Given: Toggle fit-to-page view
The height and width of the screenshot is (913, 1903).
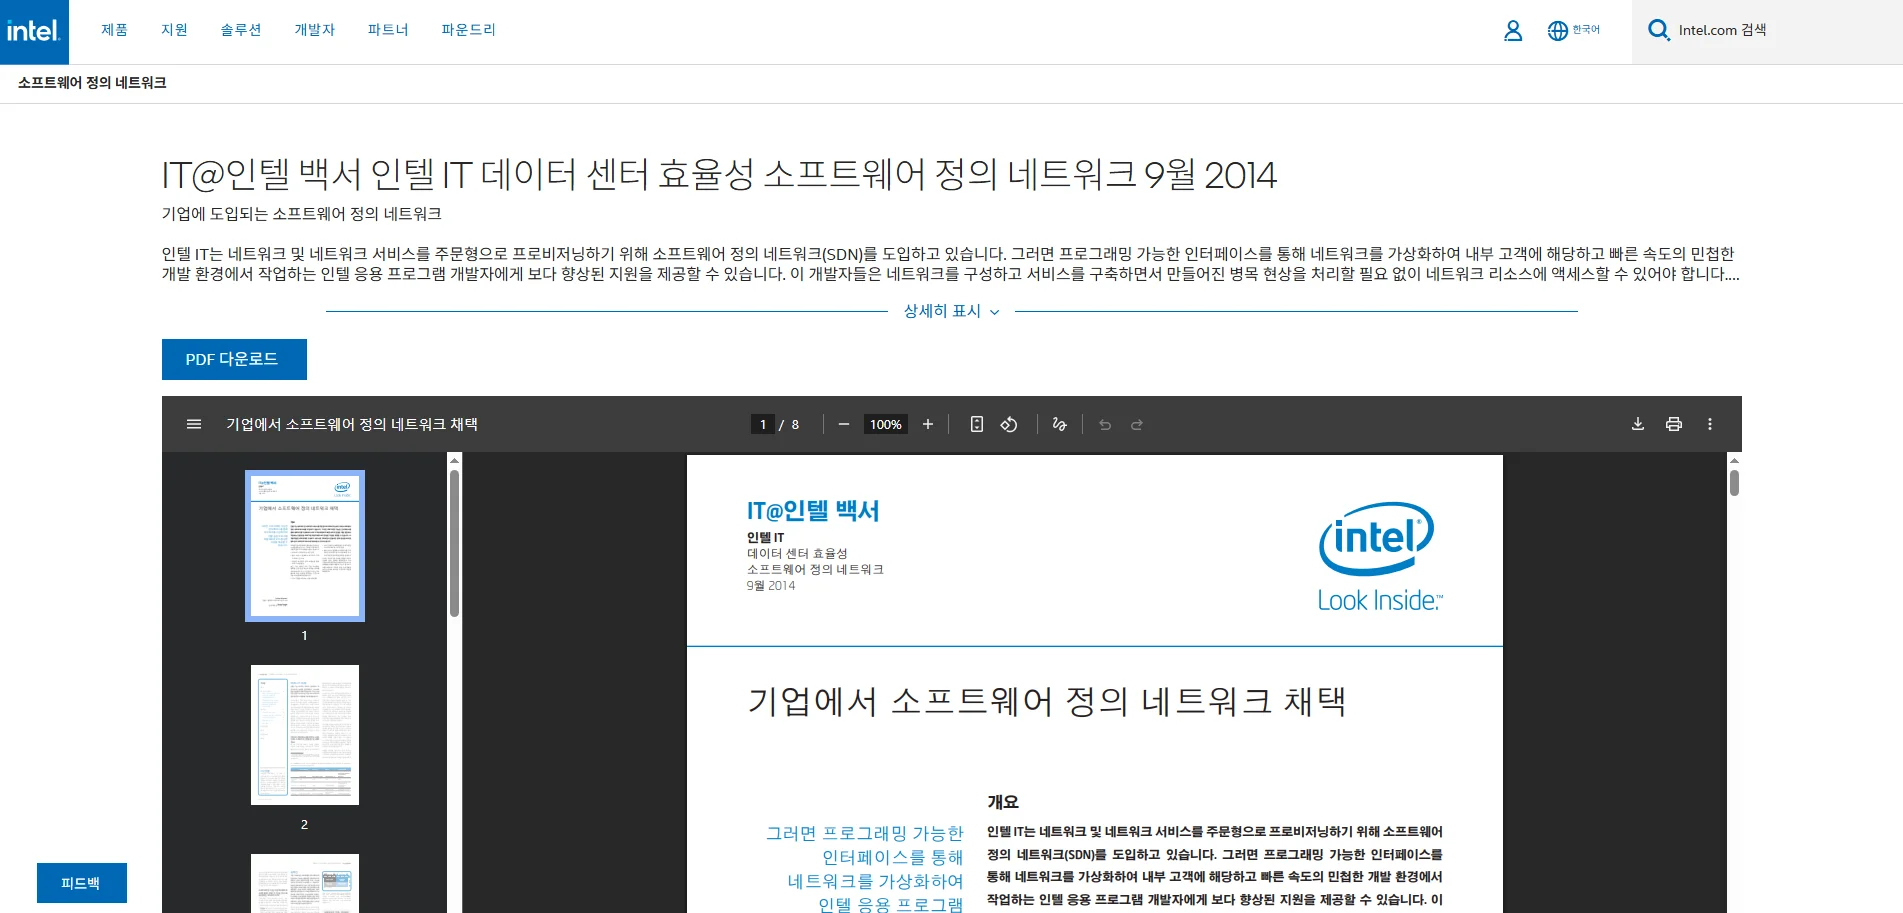Looking at the screenshot, I should pyautogui.click(x=976, y=424).
